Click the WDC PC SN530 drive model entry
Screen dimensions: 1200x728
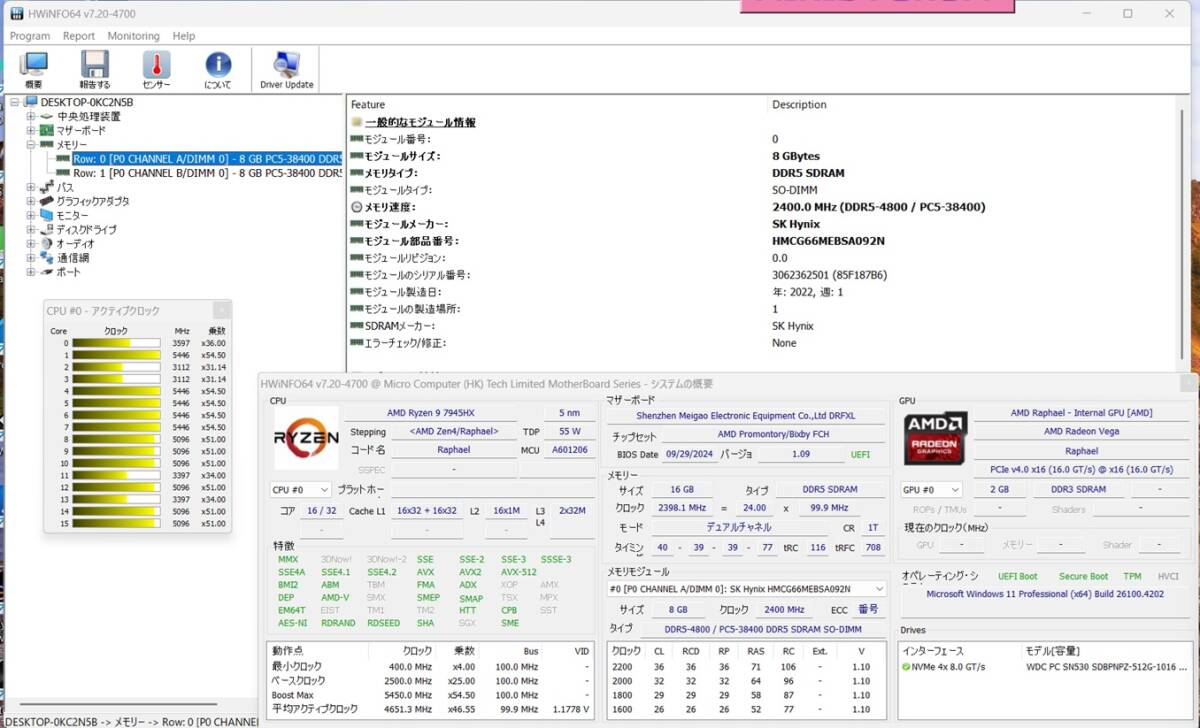pyautogui.click(x=1106, y=667)
